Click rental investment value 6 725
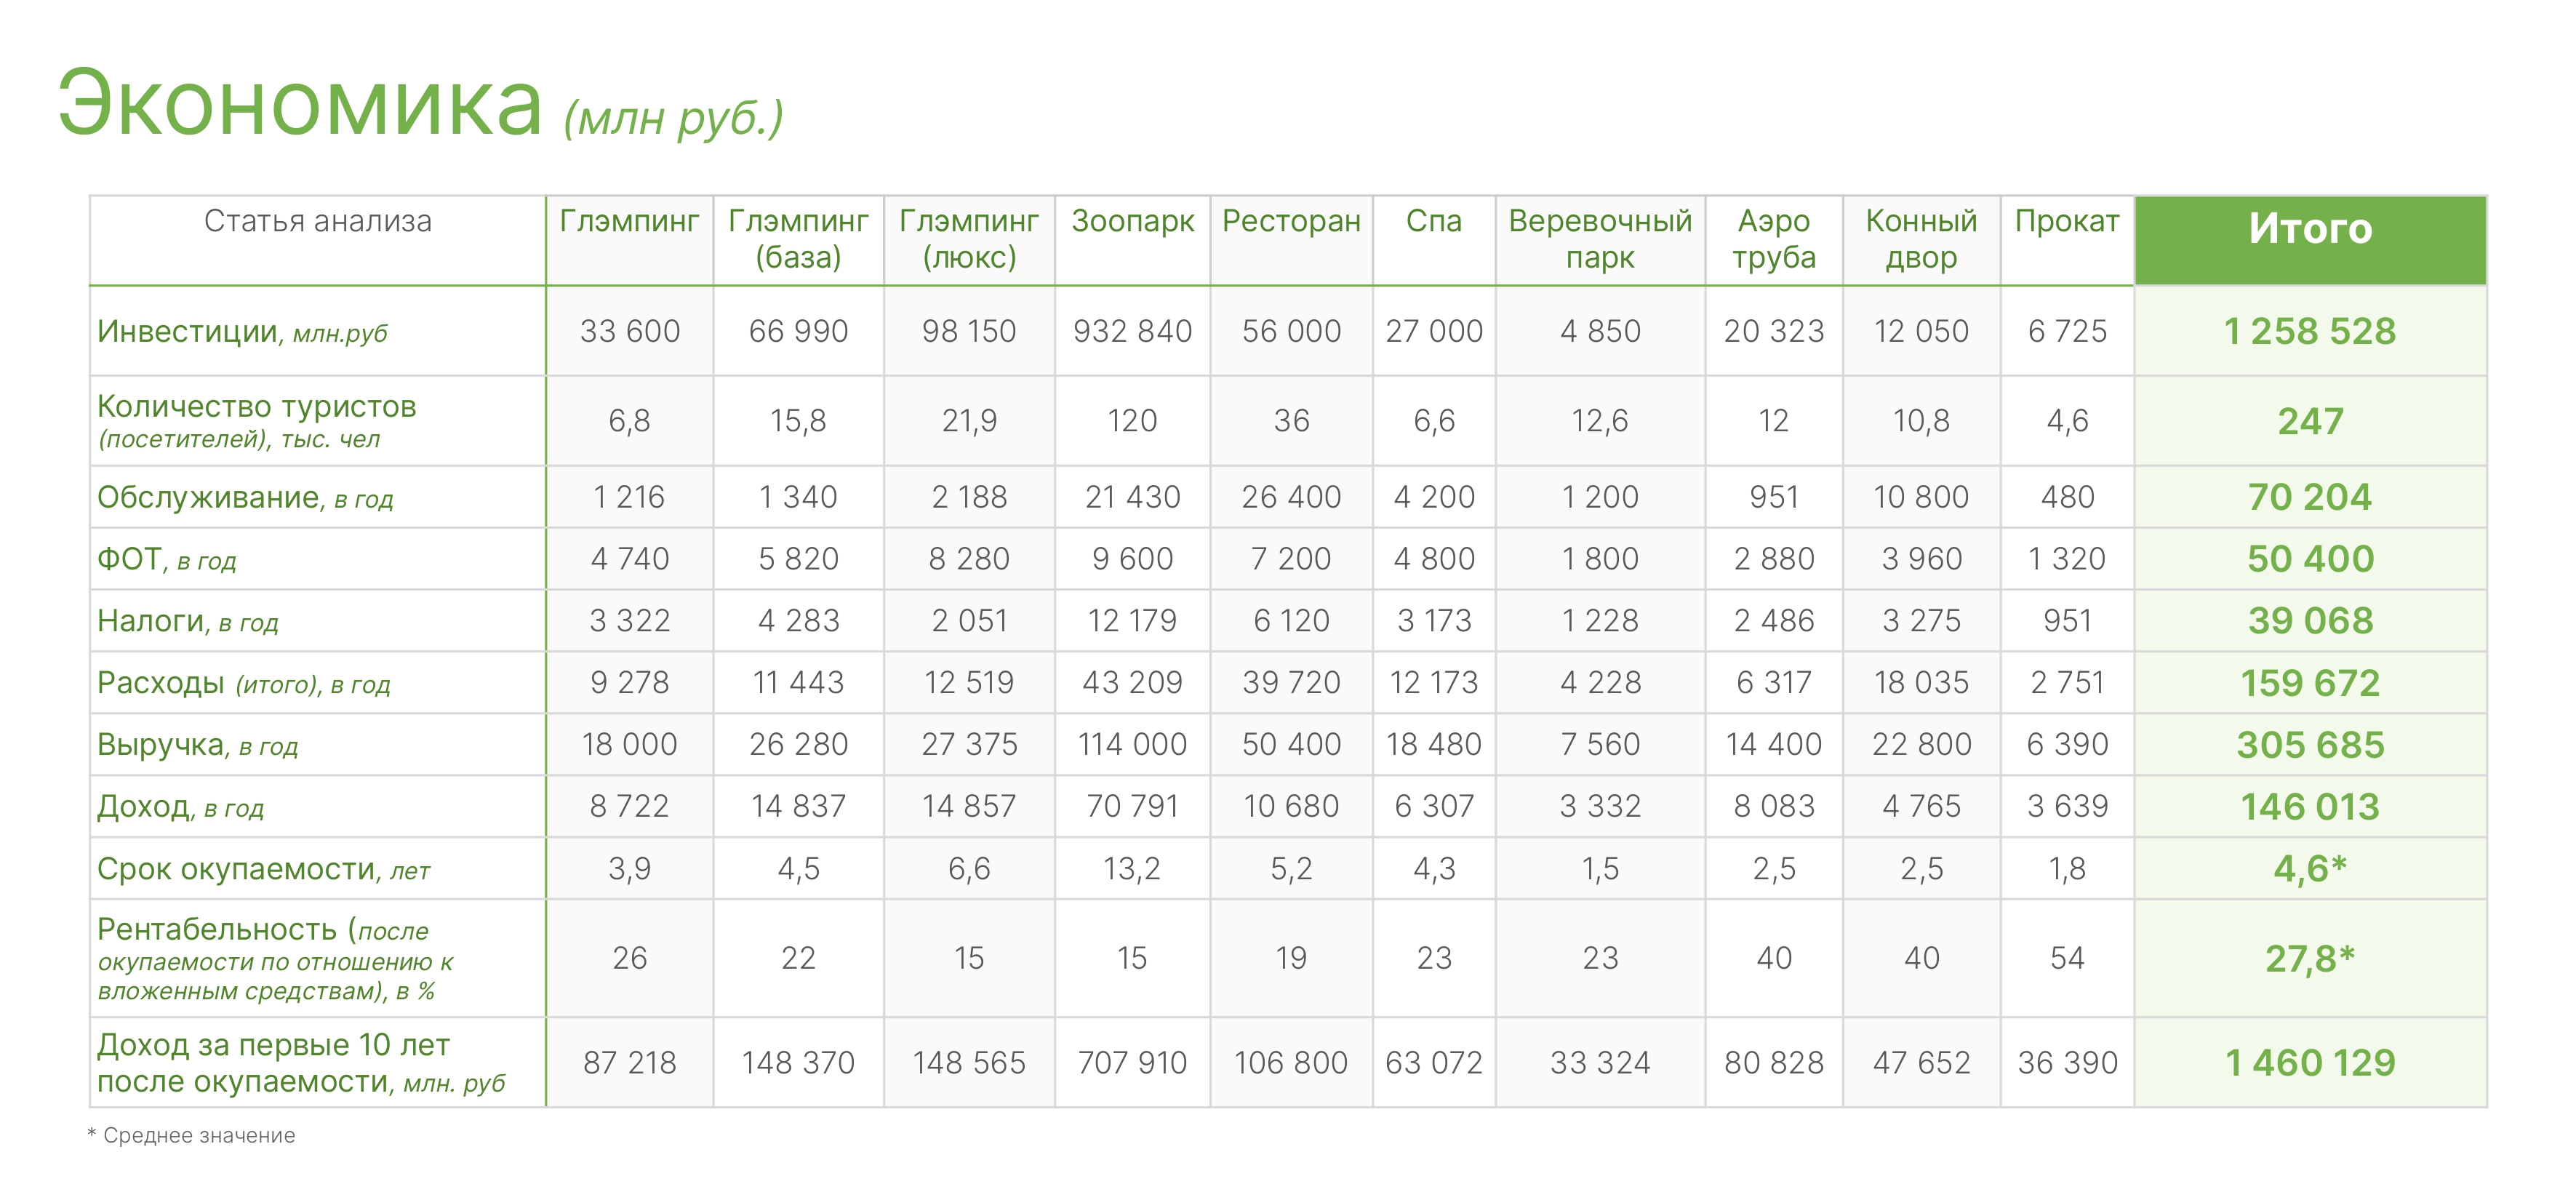 (2067, 331)
